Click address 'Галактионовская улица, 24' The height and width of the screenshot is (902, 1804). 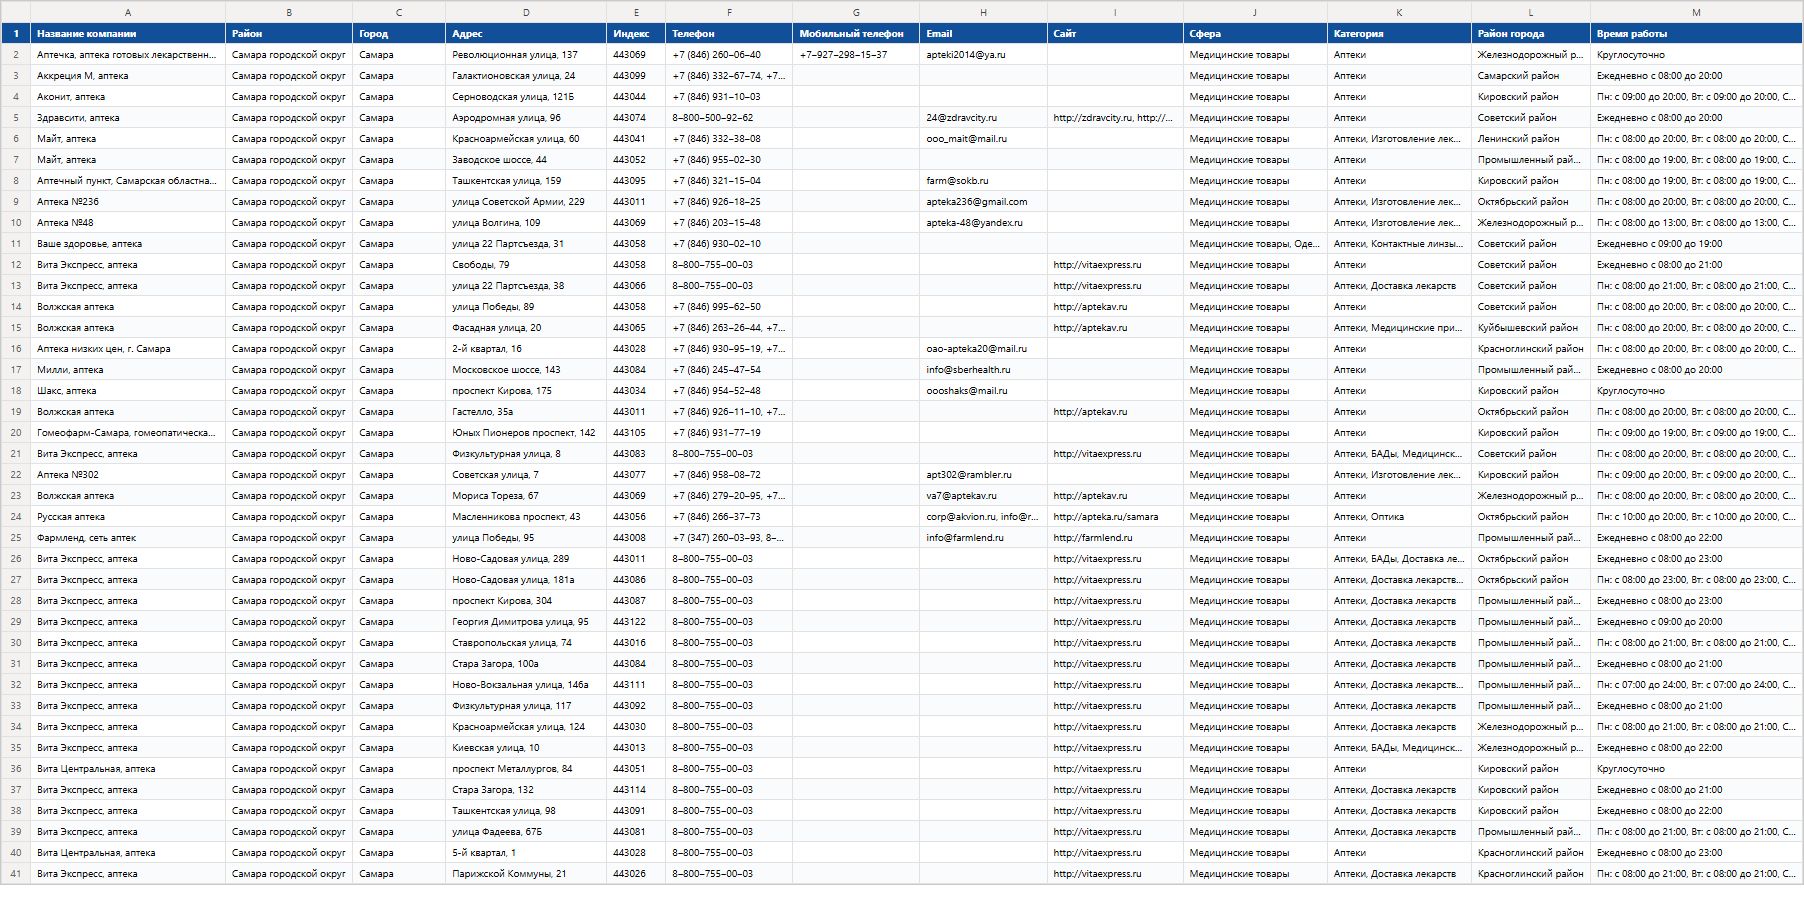(x=526, y=76)
